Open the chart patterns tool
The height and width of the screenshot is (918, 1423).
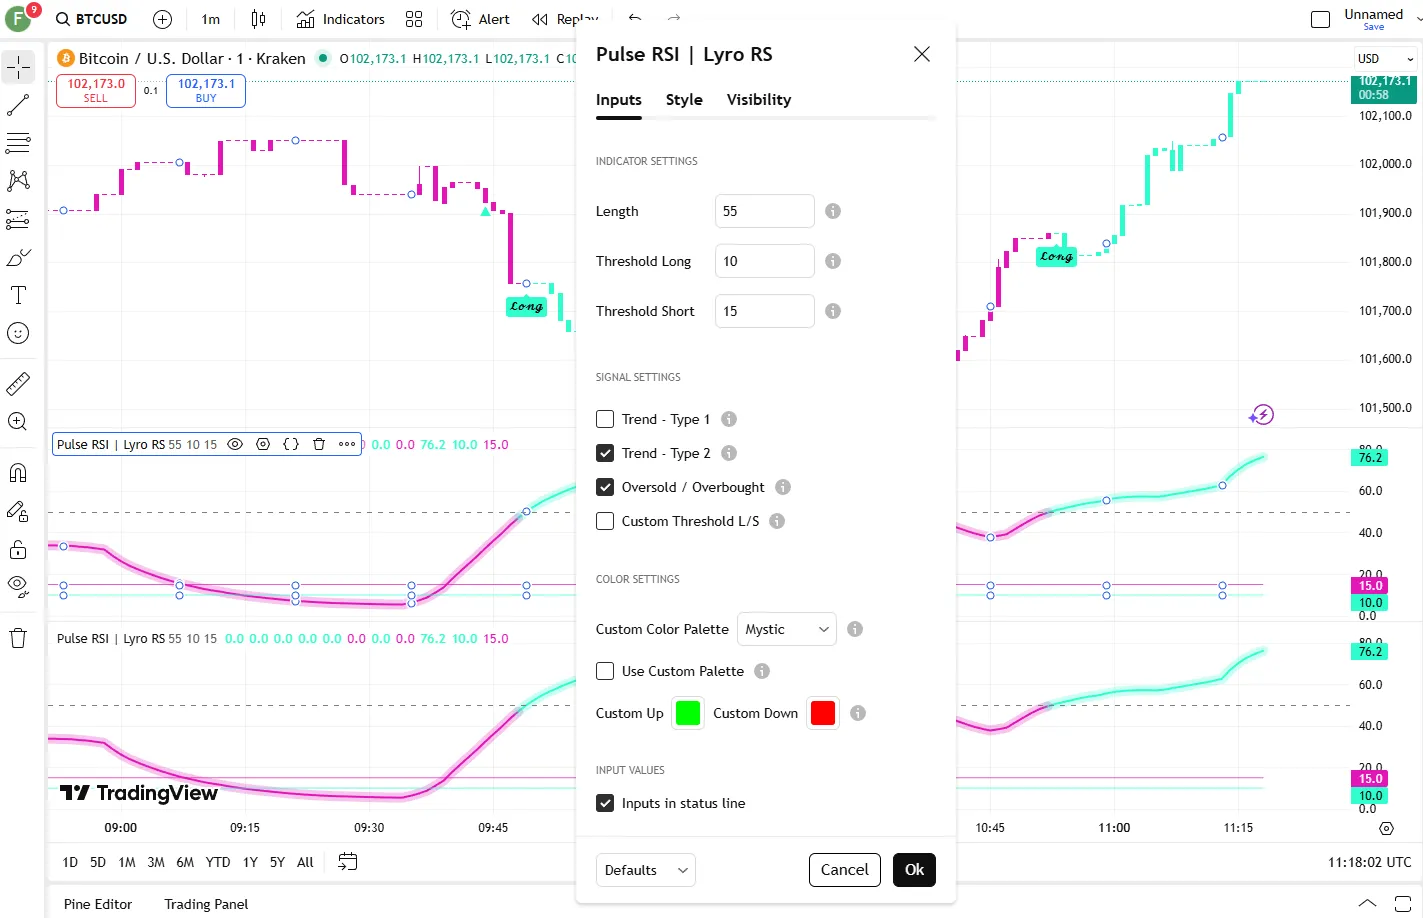[x=18, y=181]
